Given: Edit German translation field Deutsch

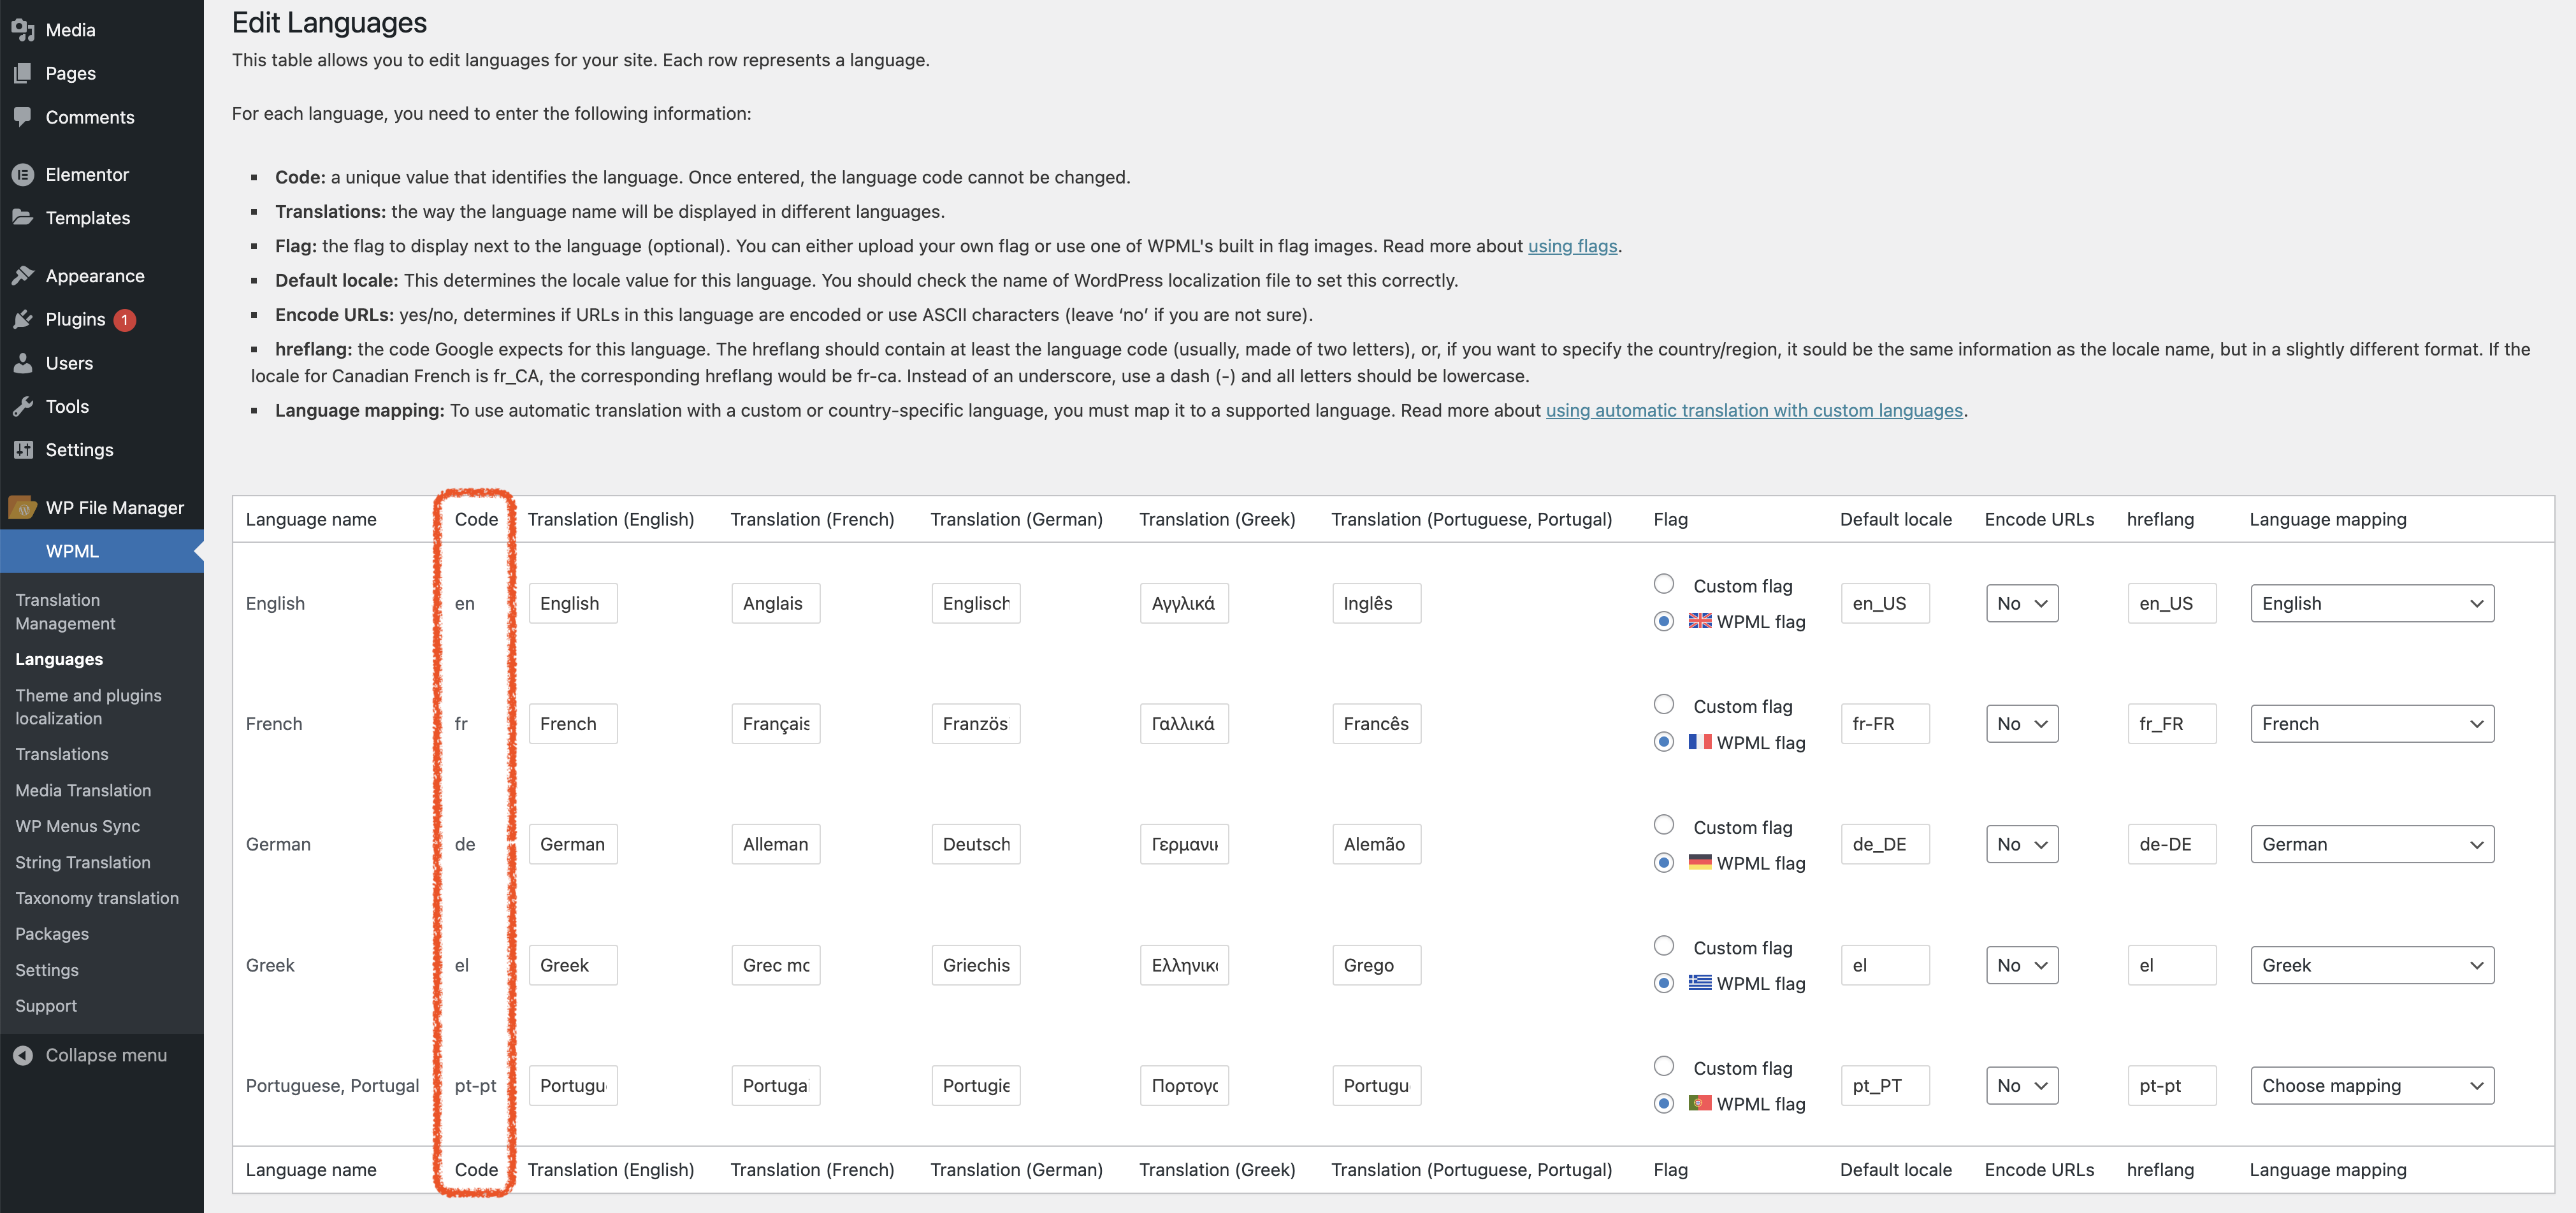Looking at the screenshot, I should 975,844.
